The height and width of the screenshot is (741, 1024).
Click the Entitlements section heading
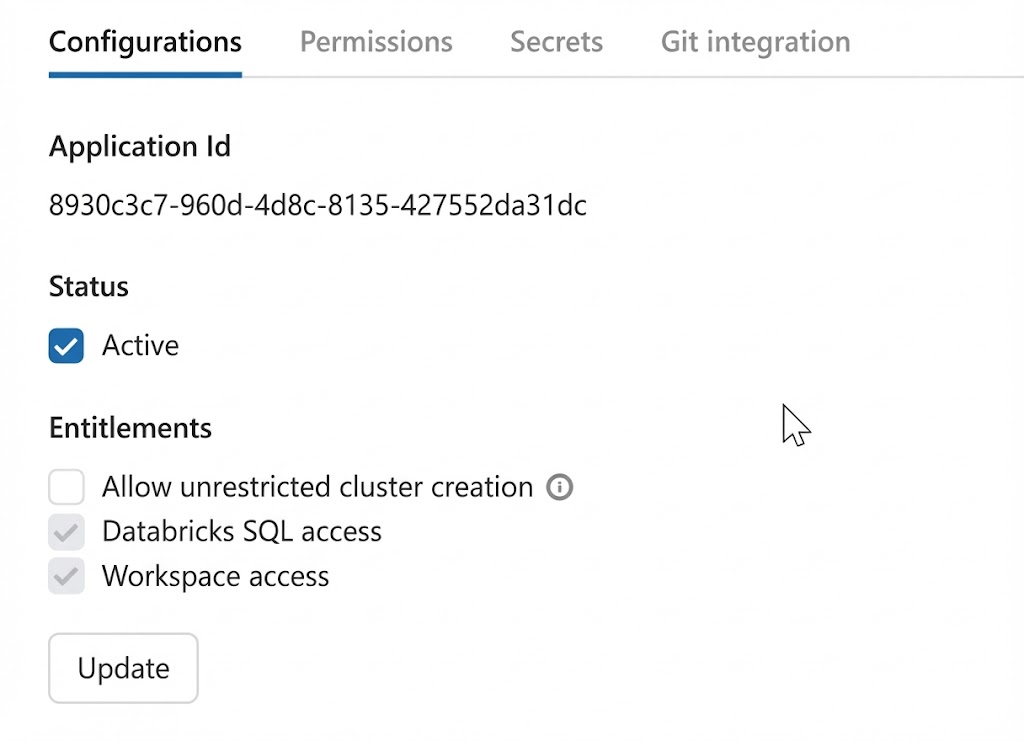(x=130, y=428)
